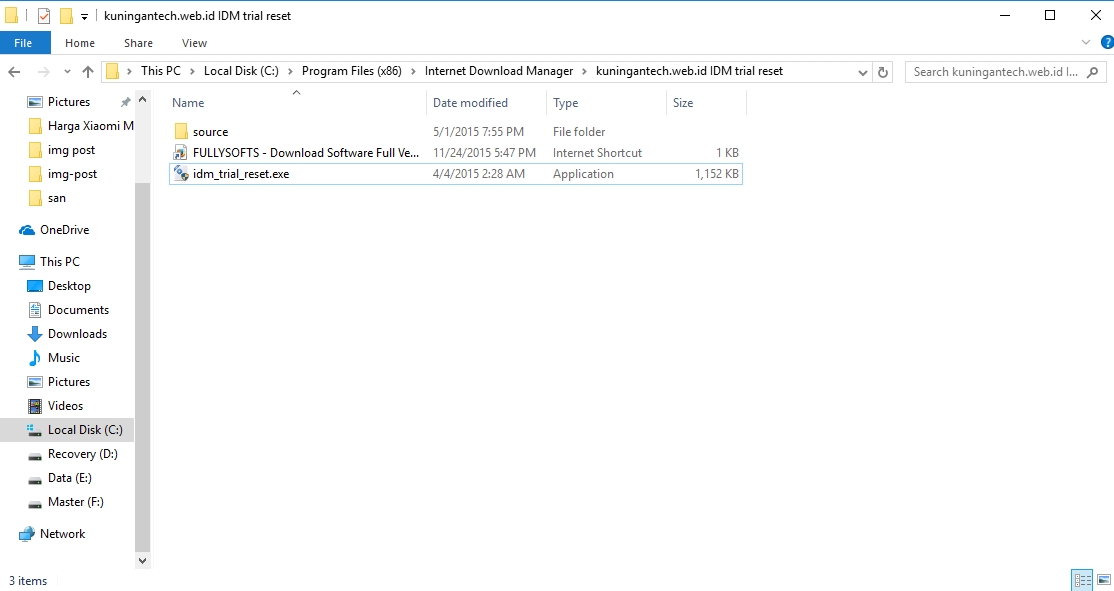Click the search magnifier icon
This screenshot has width=1114, height=591.
pos(1093,72)
